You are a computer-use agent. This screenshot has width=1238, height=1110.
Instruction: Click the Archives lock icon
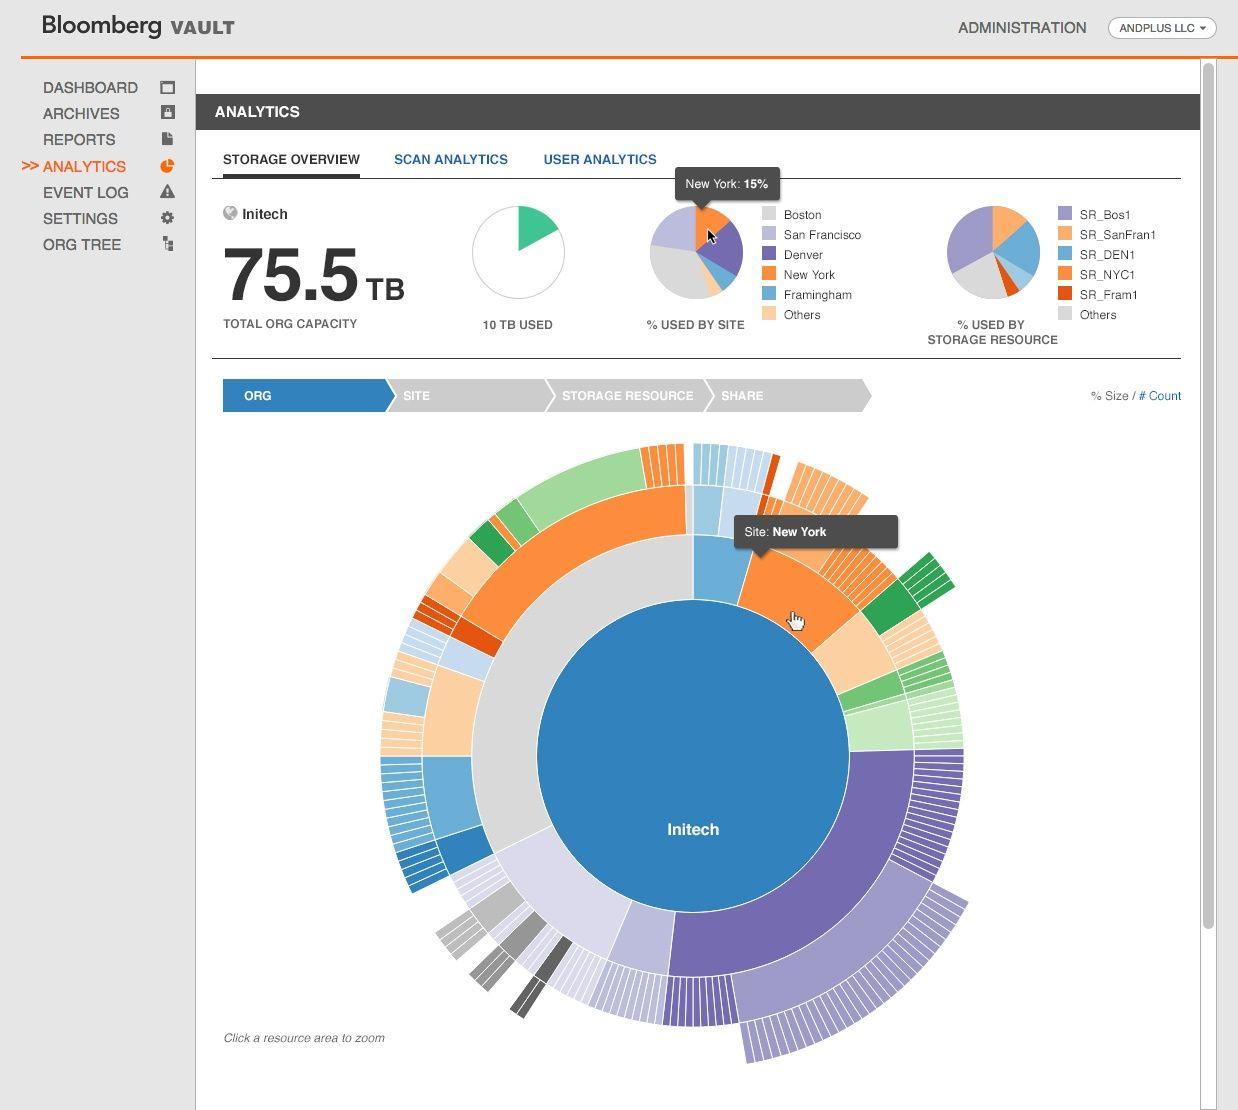point(167,113)
